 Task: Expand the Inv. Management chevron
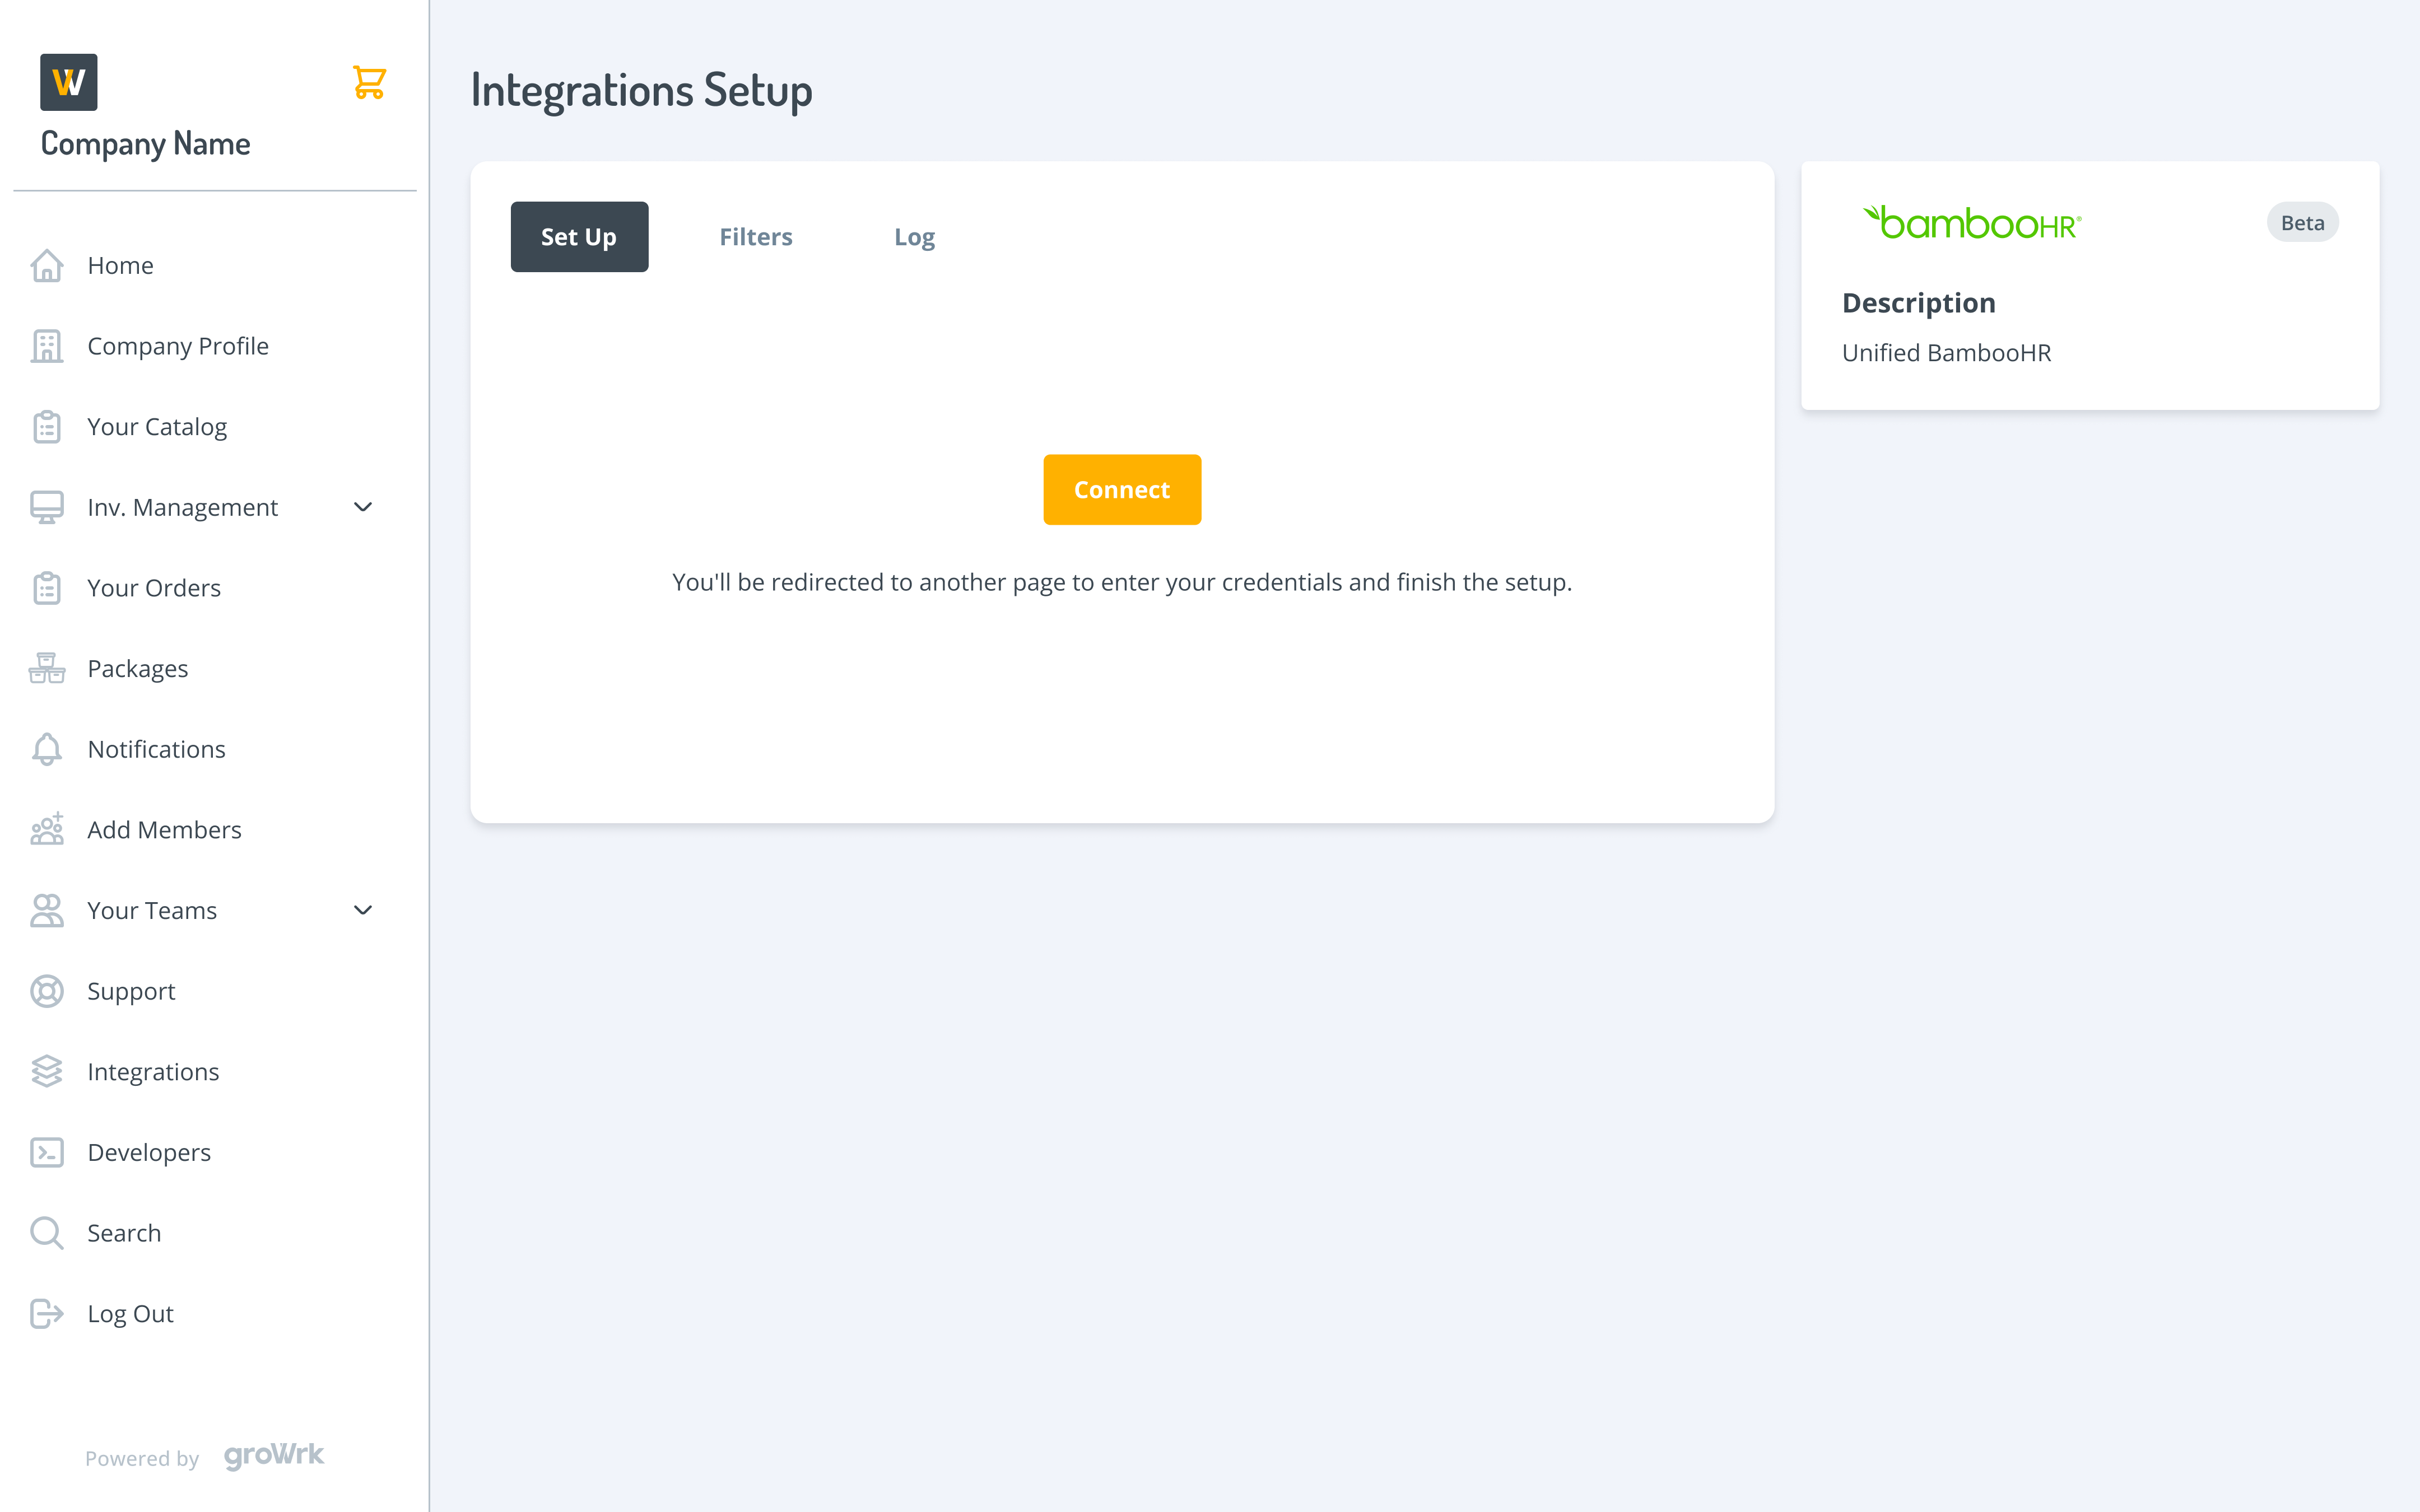pyautogui.click(x=363, y=507)
